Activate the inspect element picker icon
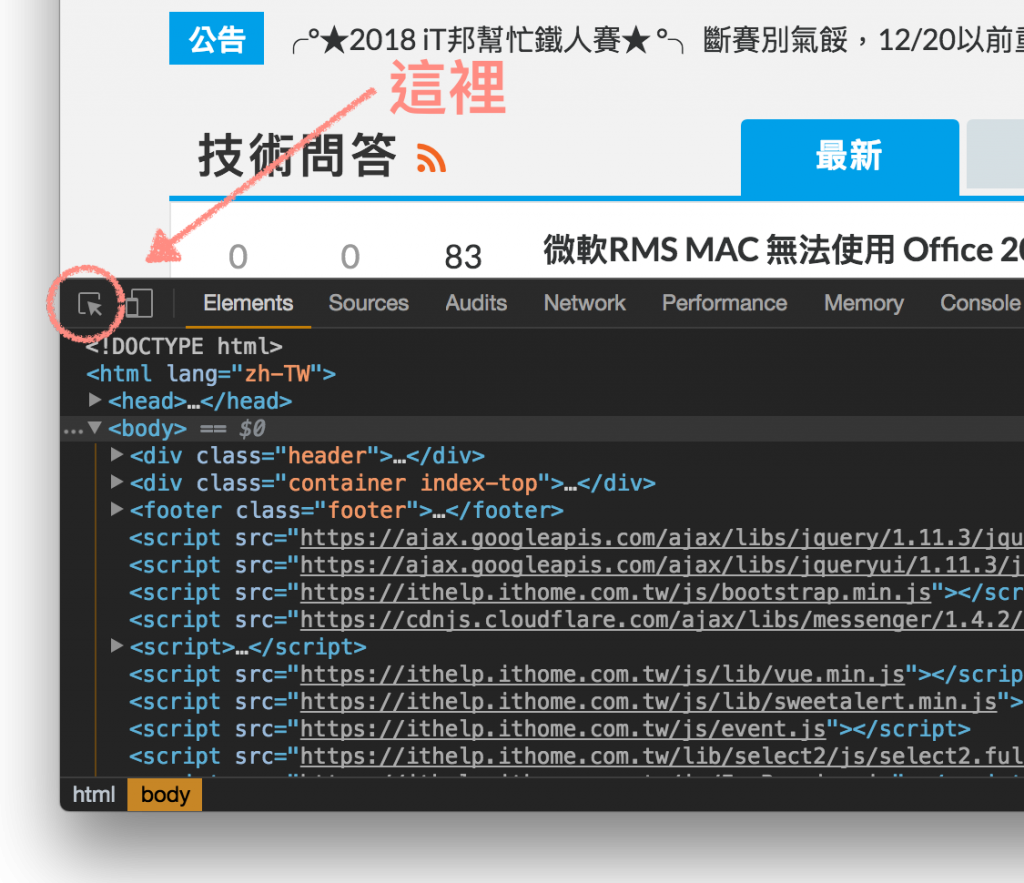1024x883 pixels. (x=90, y=304)
